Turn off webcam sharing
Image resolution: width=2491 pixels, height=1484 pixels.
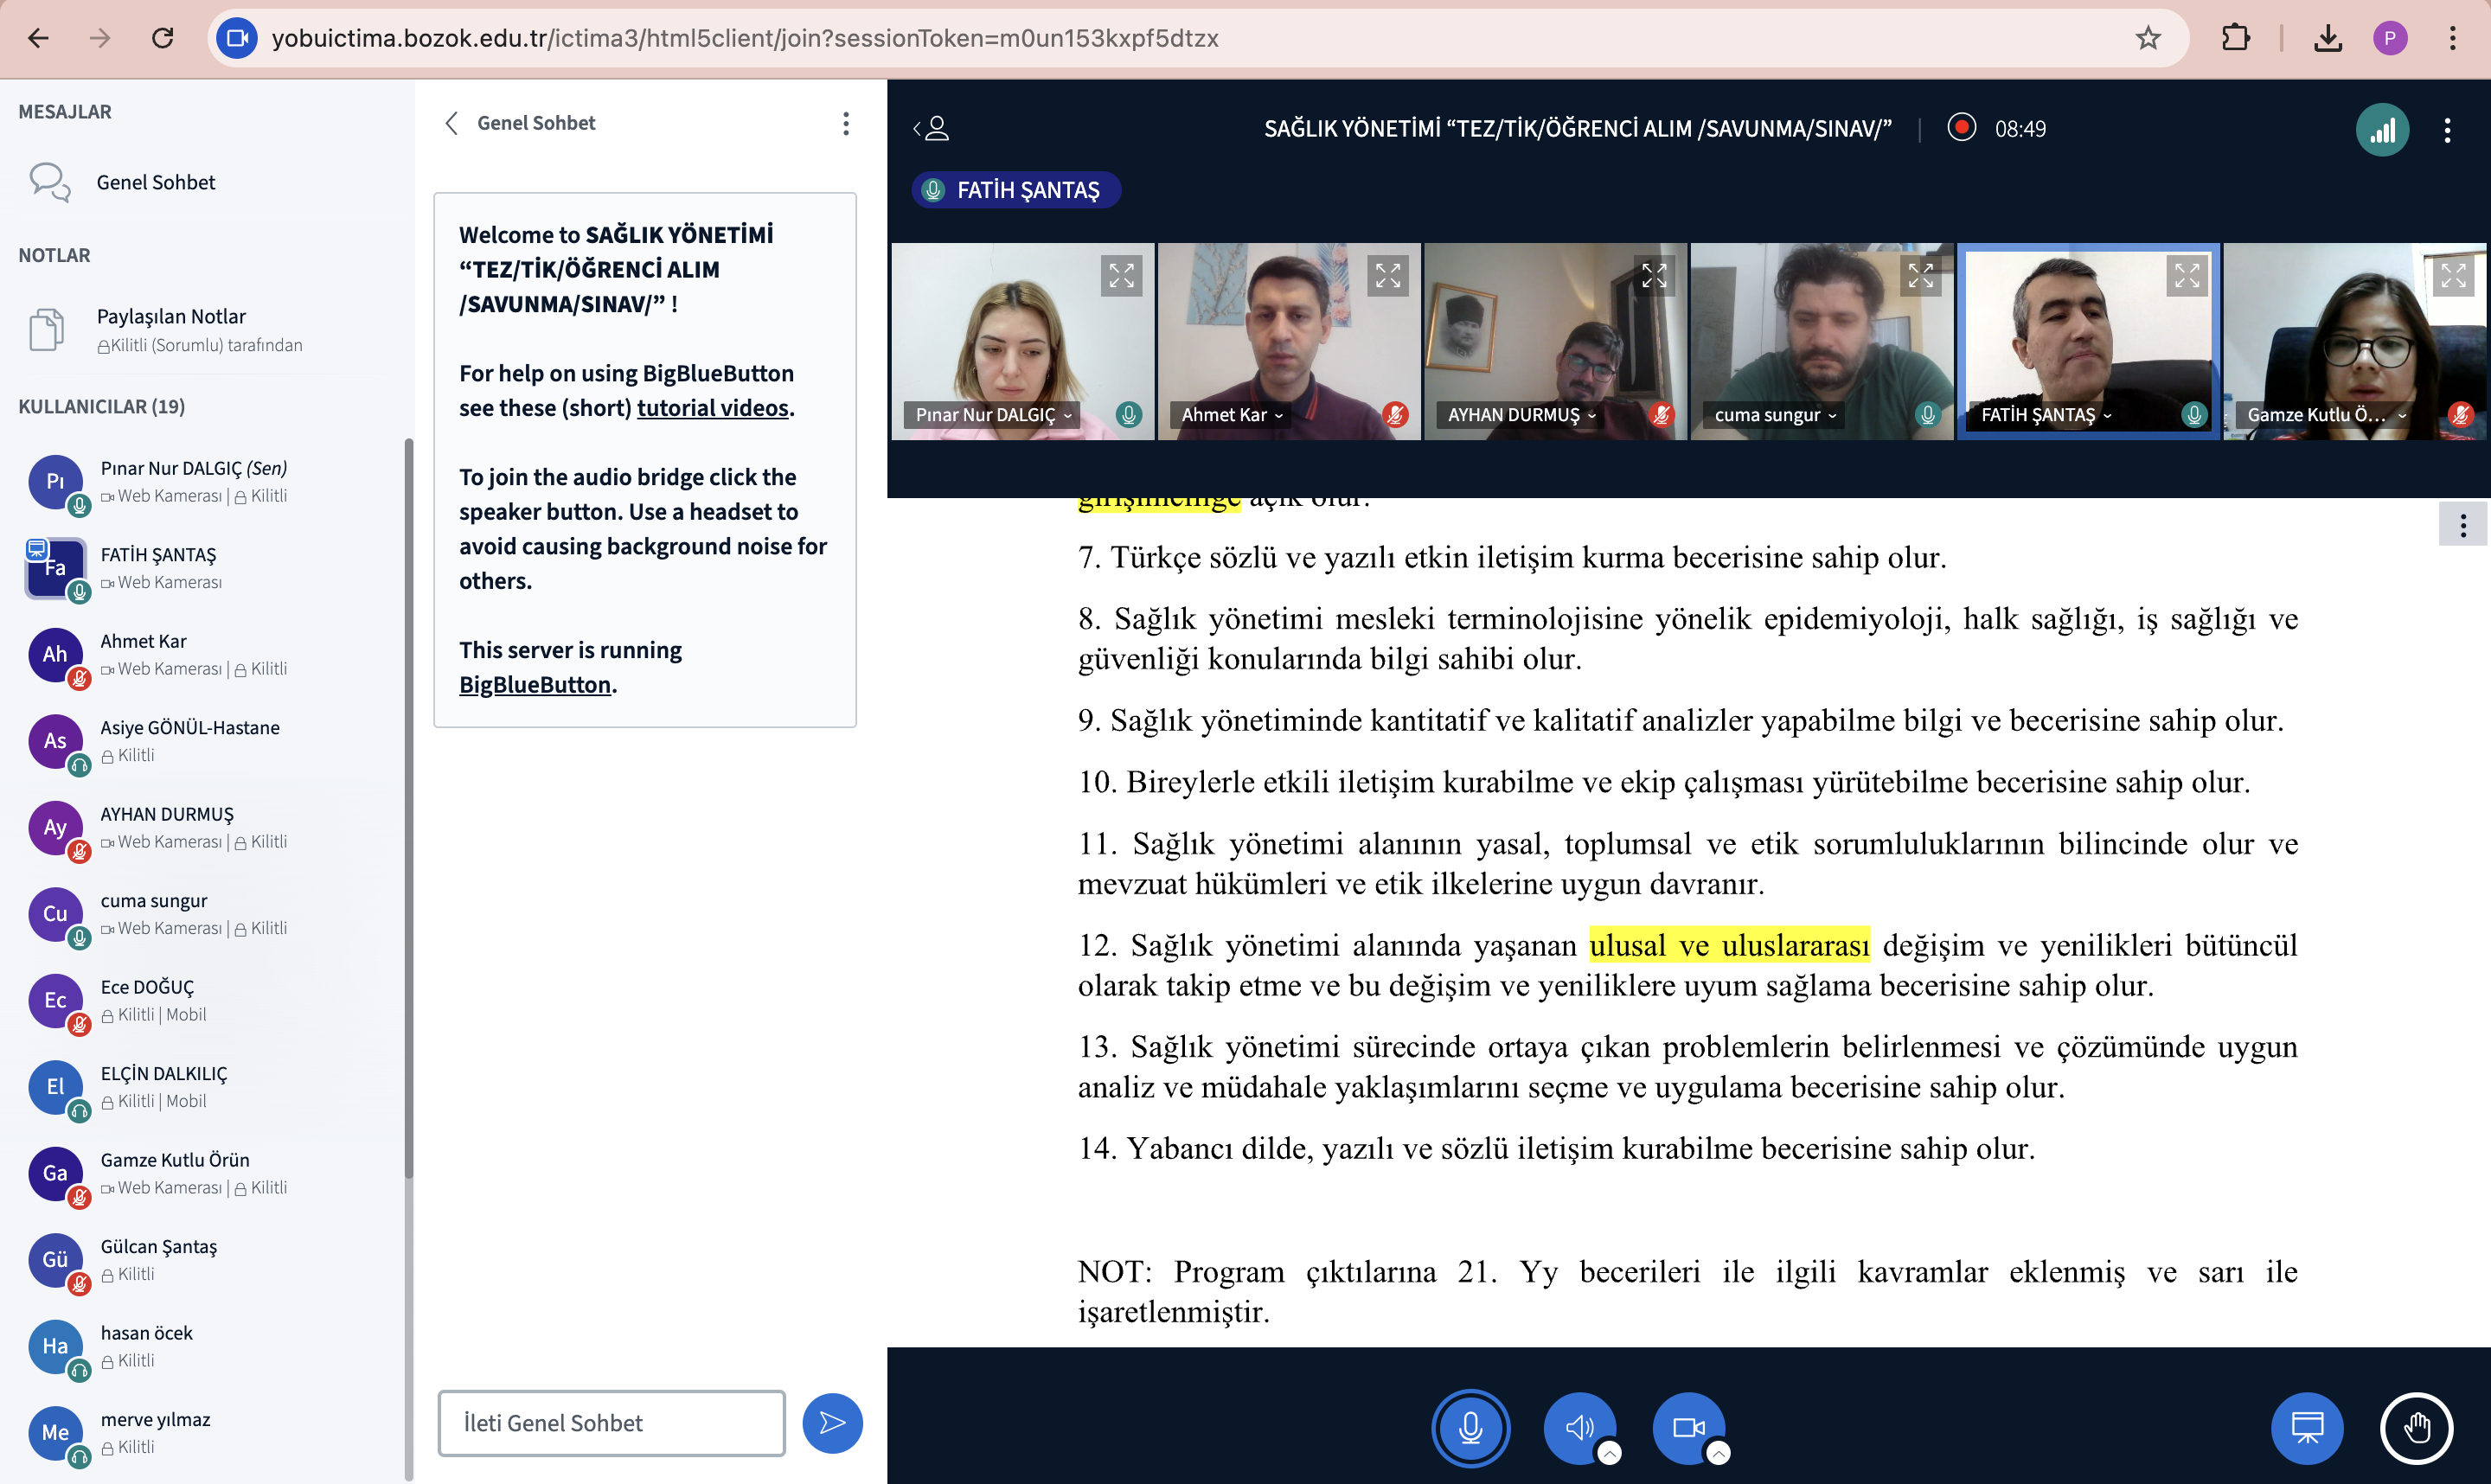click(1688, 1427)
